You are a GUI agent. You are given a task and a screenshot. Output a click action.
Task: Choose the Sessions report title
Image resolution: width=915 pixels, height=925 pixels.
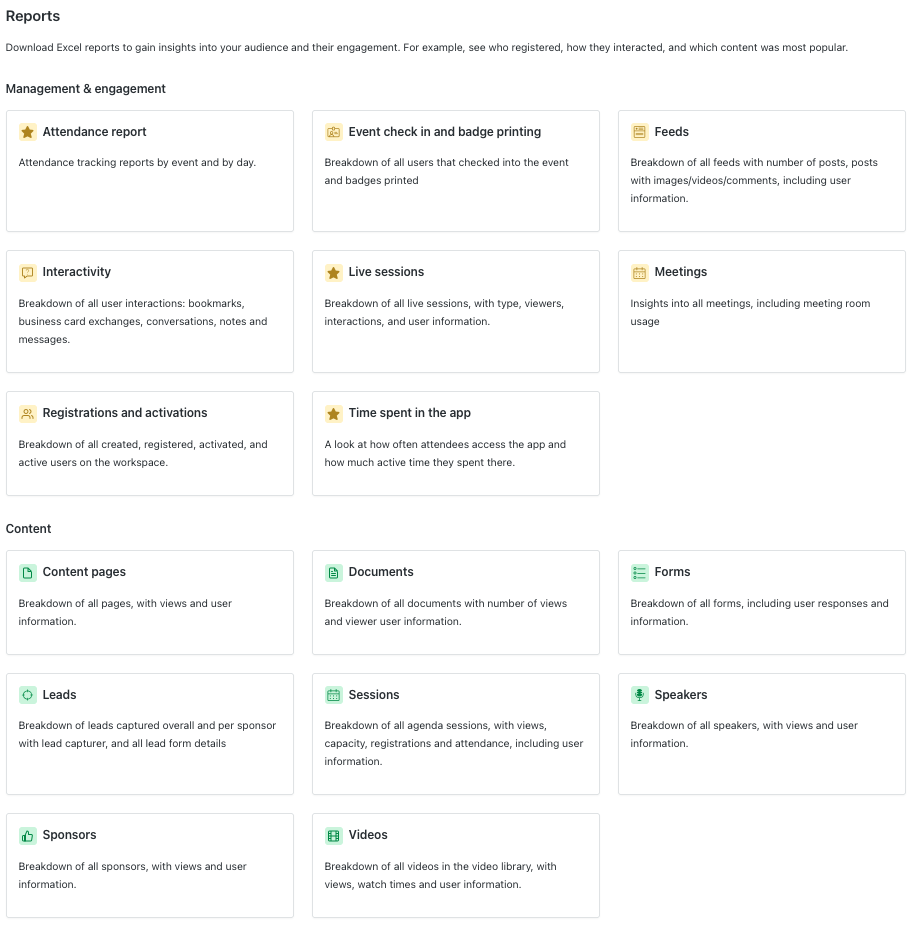pyautogui.click(x=374, y=694)
